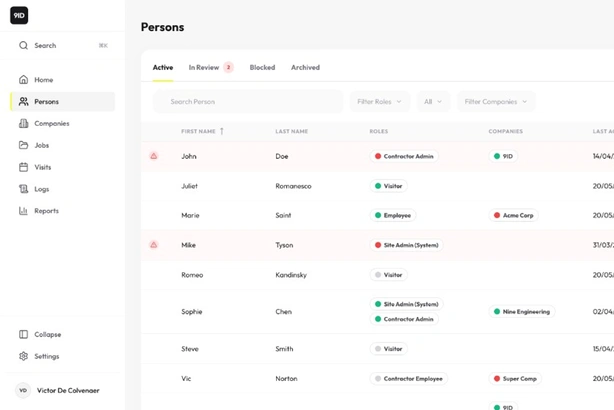Viewport: 614px width, 410px height.
Task: Open the Filter Companies dropdown
Action: tap(496, 102)
